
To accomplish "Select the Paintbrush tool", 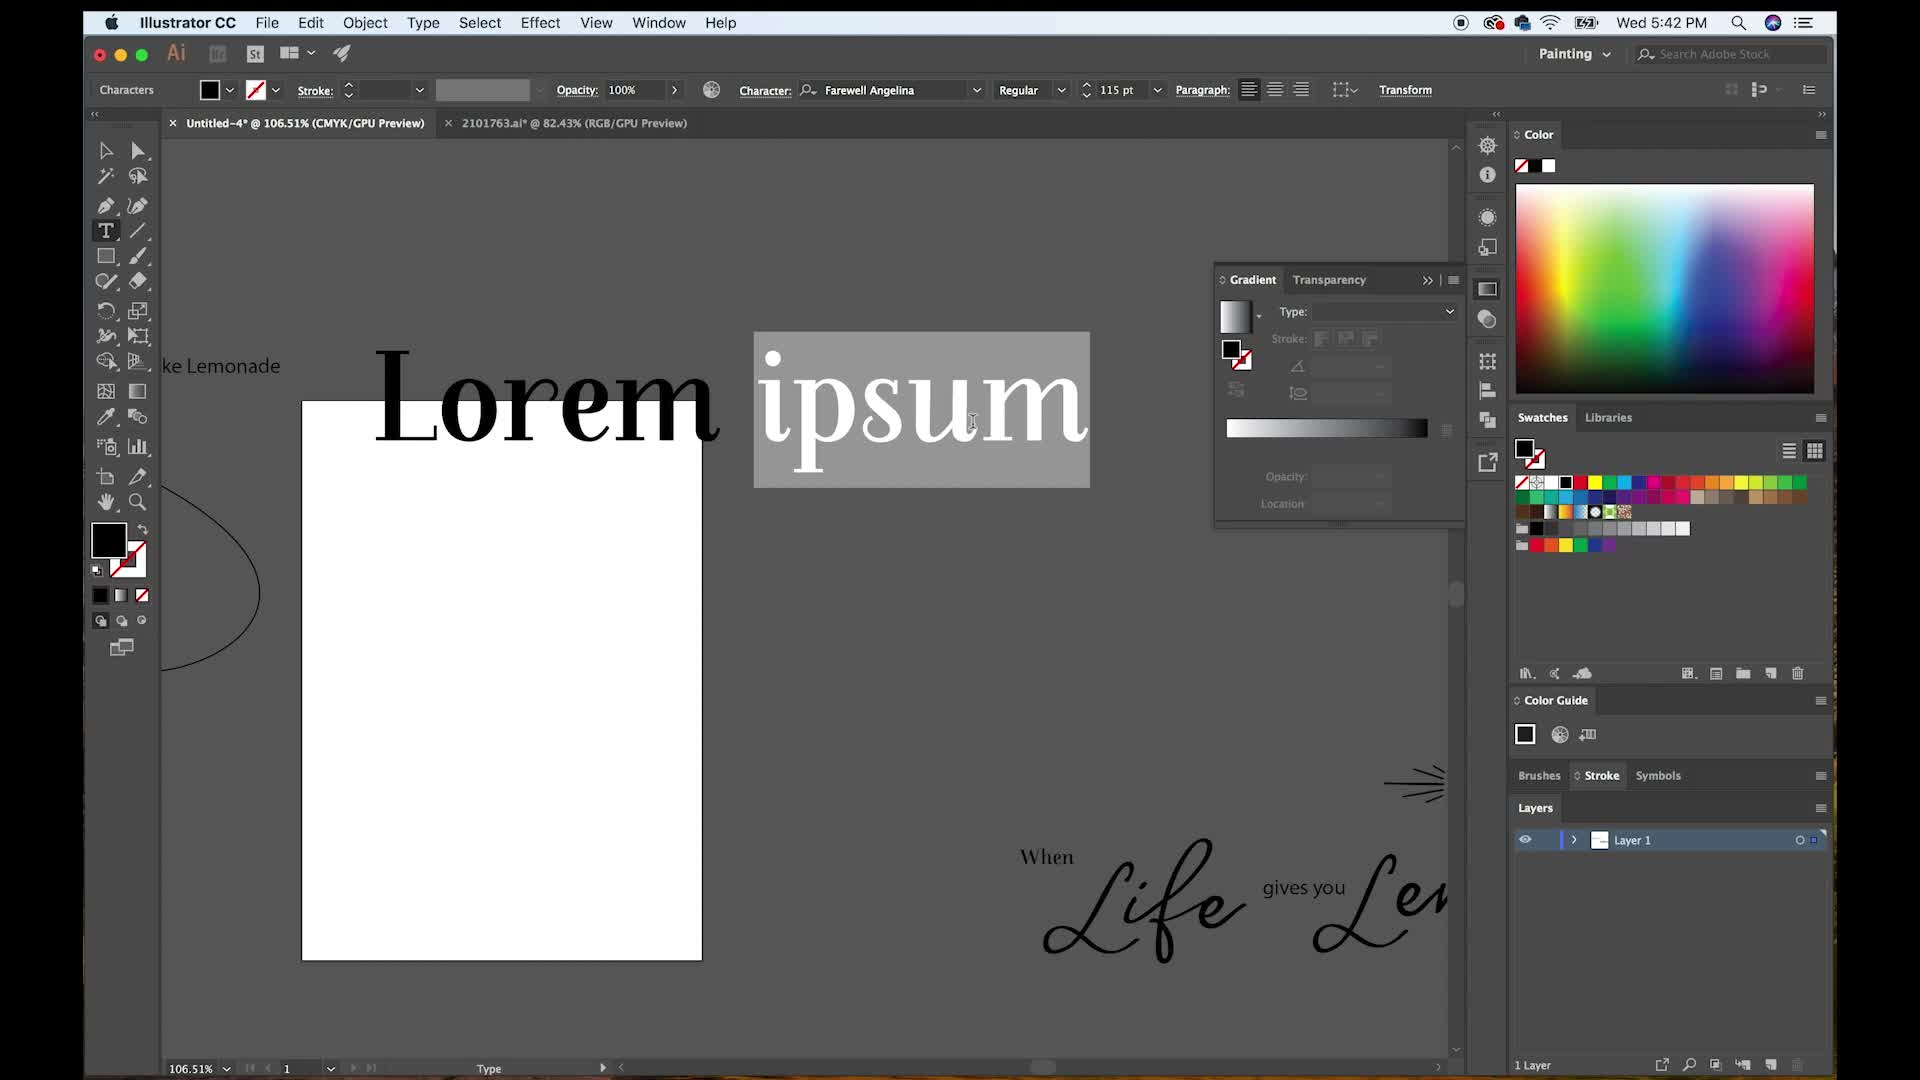I will pos(139,257).
